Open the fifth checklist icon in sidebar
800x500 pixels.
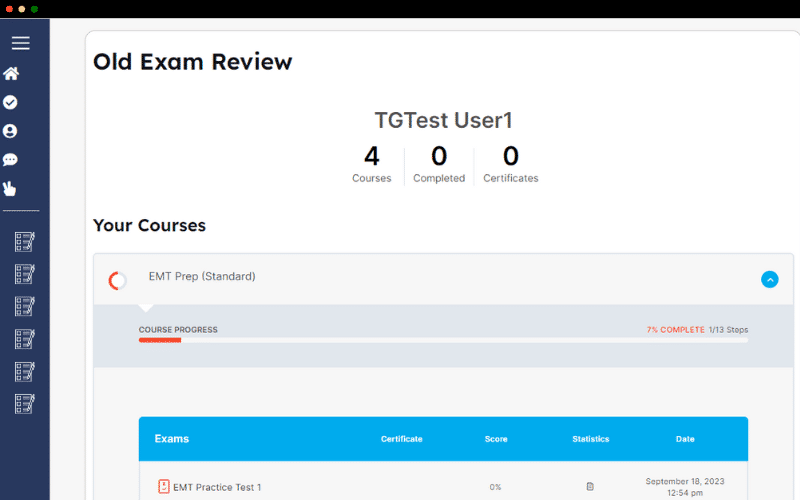coord(24,371)
